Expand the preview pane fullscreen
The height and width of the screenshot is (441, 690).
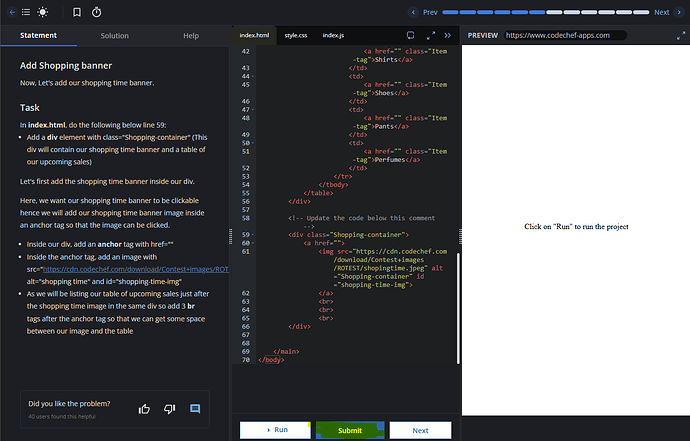[681, 36]
